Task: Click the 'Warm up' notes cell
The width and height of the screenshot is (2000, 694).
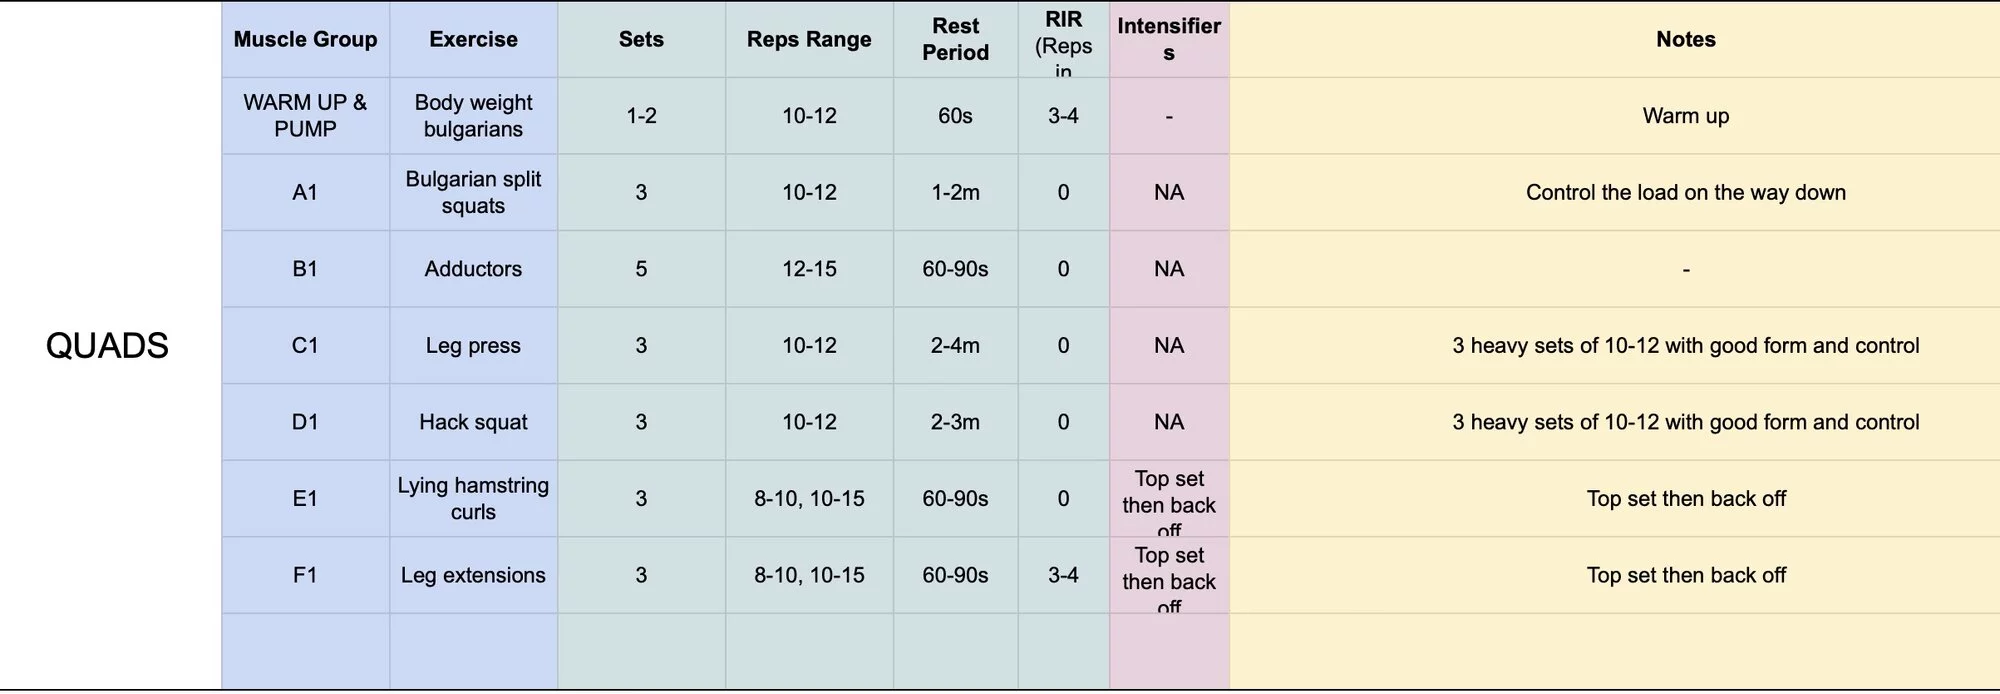Action: pos(1685,116)
